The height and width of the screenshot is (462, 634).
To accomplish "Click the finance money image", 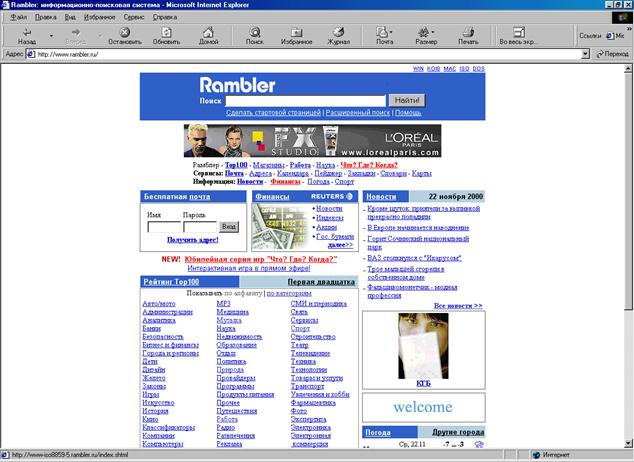I will [281, 227].
